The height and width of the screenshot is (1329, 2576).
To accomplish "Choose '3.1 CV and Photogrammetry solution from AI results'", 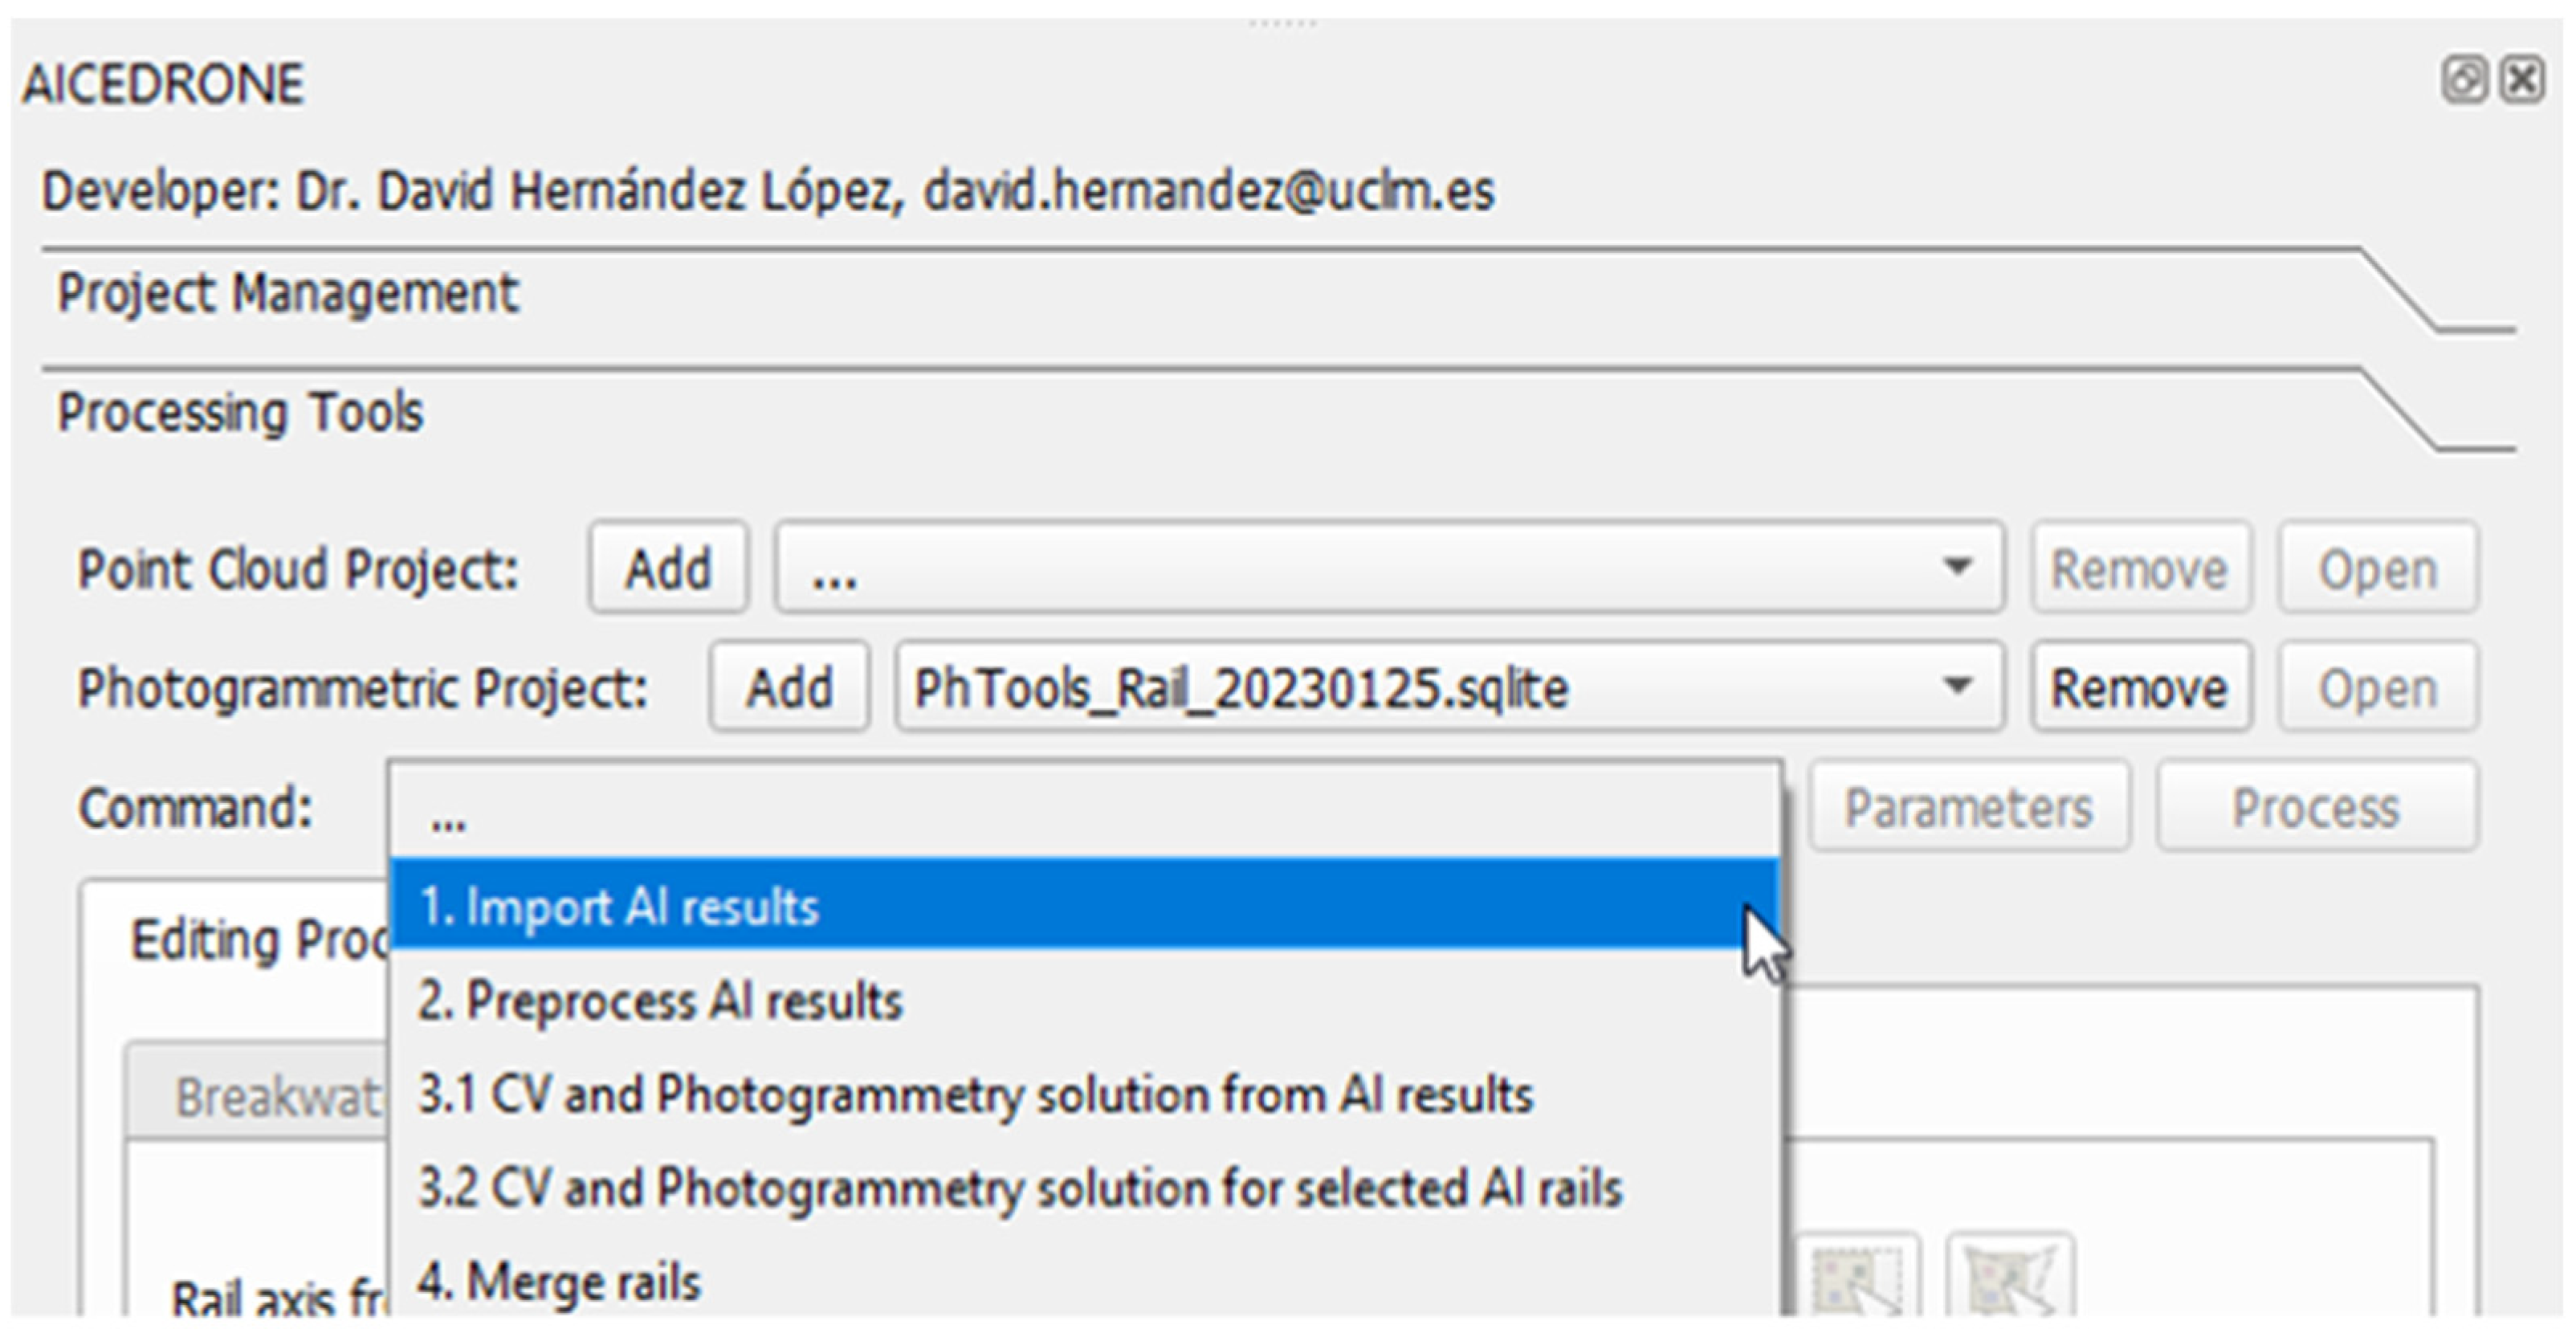I will [975, 1093].
